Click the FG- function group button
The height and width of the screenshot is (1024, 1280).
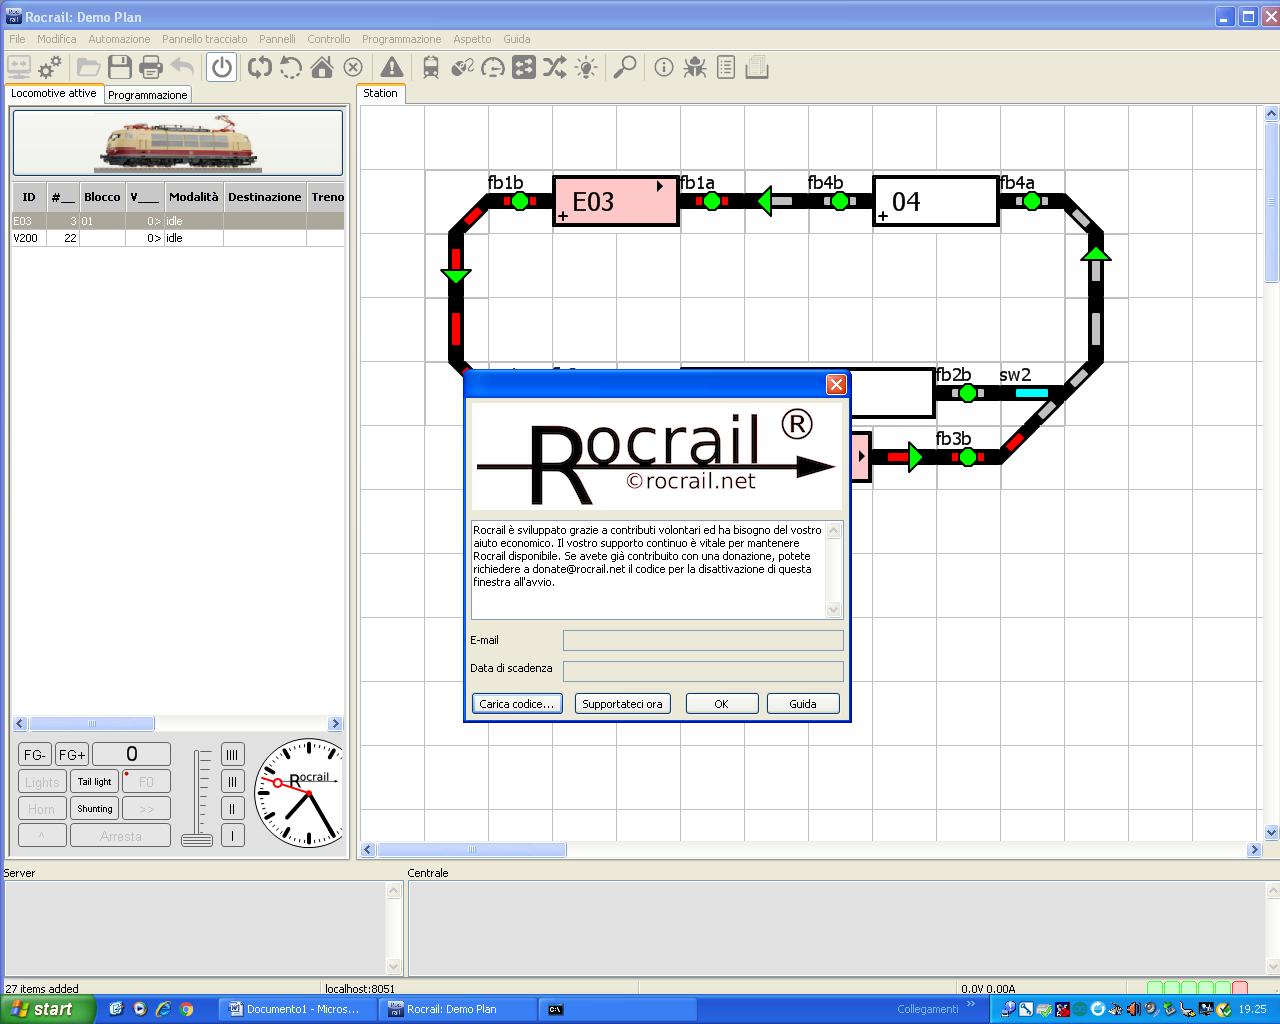click(x=34, y=755)
